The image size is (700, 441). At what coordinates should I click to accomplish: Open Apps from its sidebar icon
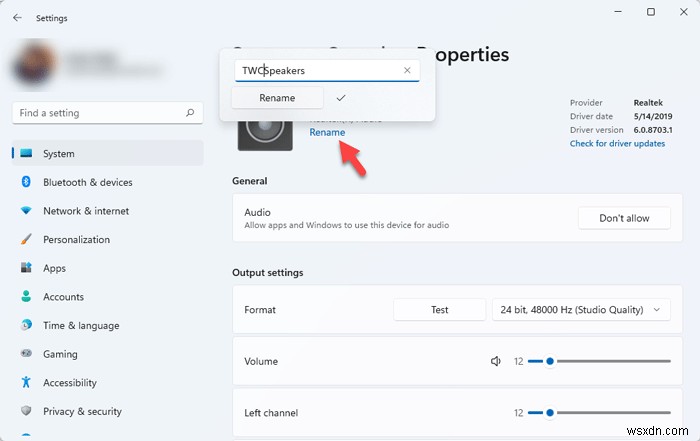[26, 268]
